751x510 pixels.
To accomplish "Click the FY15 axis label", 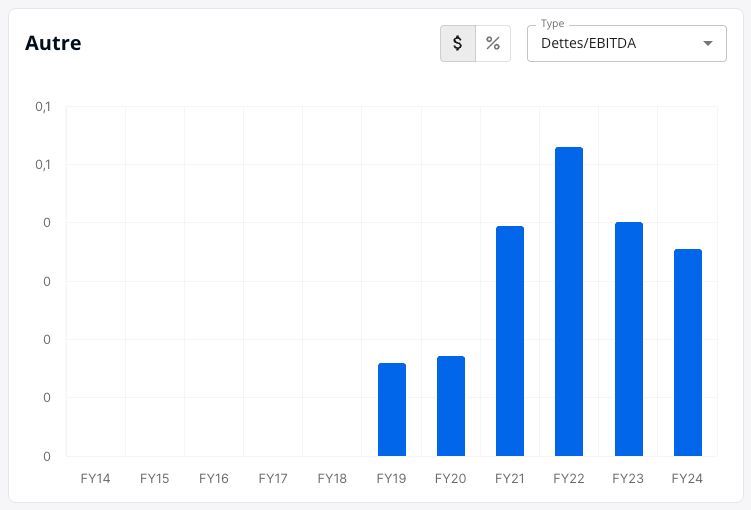I will [154, 478].
